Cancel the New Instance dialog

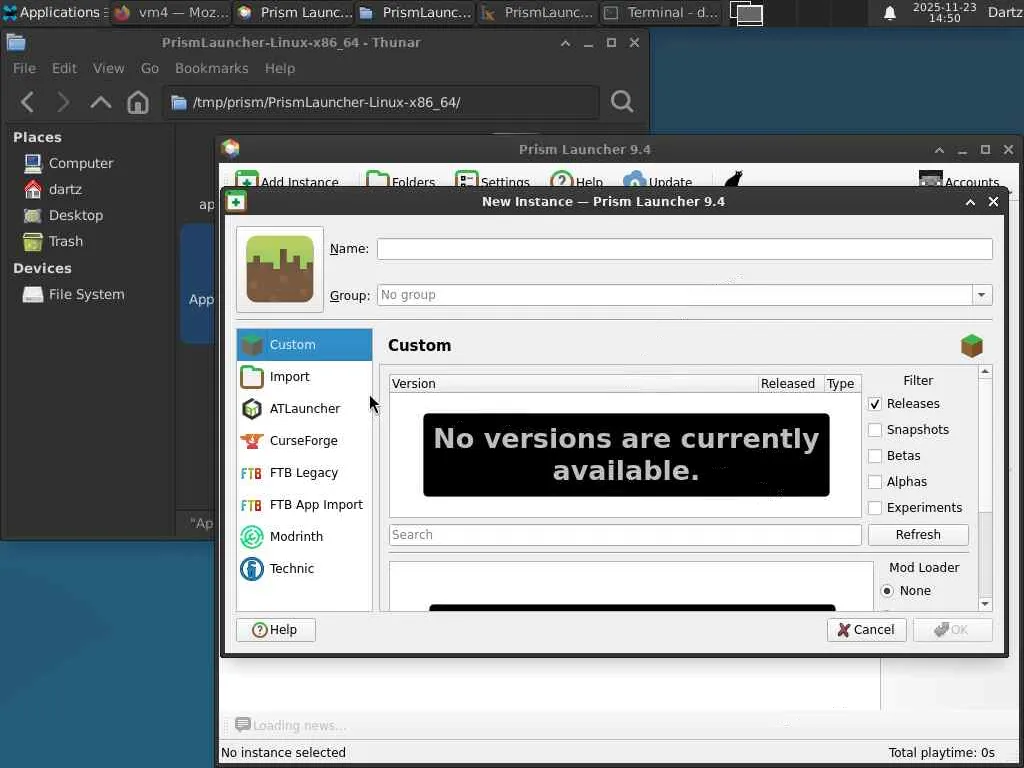866,630
